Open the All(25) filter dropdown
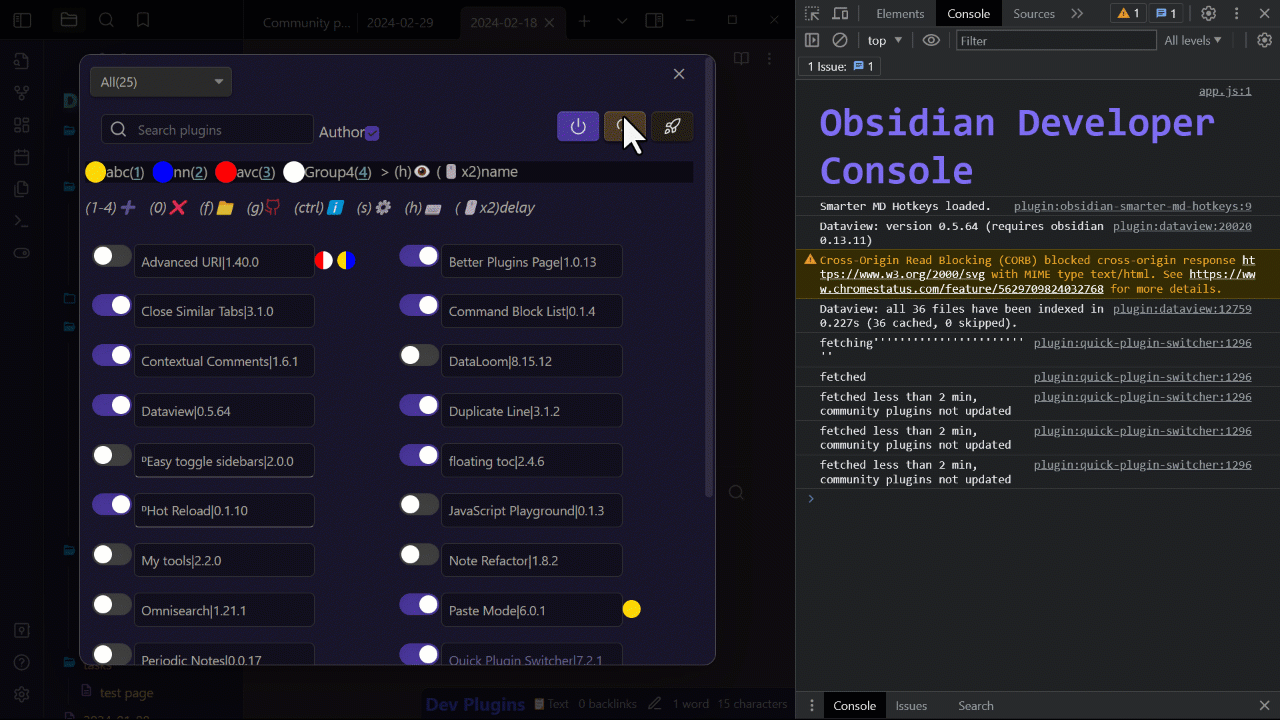1280x720 pixels. pyautogui.click(x=161, y=82)
